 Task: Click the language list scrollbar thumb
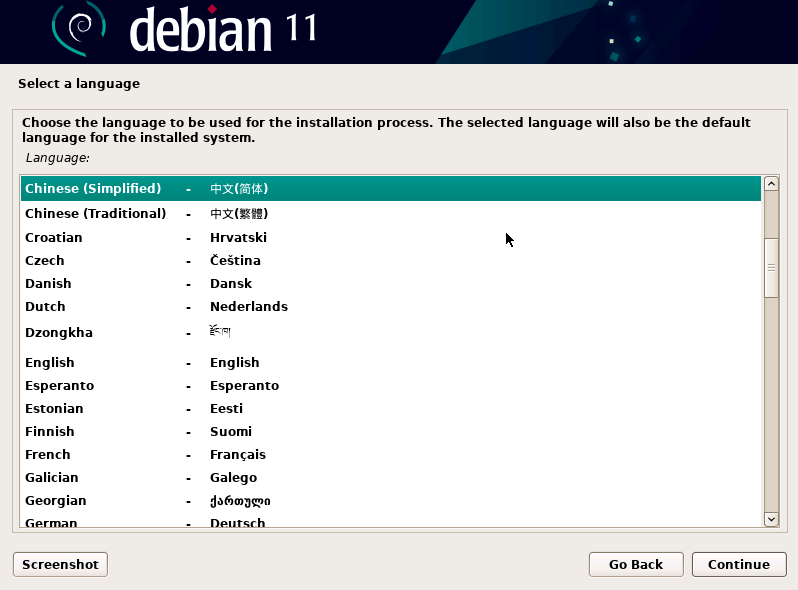click(772, 268)
